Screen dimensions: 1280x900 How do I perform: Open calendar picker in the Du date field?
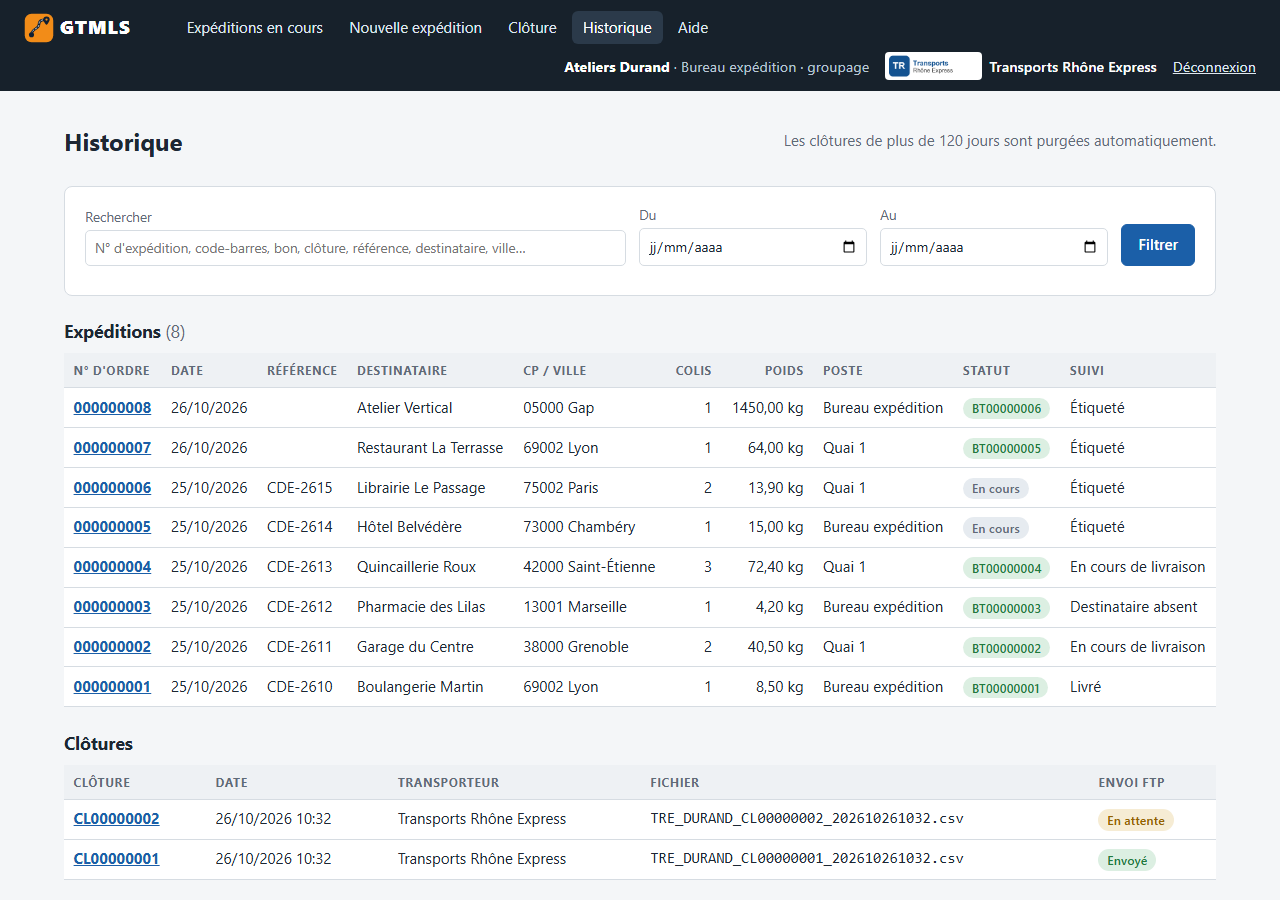tap(849, 247)
